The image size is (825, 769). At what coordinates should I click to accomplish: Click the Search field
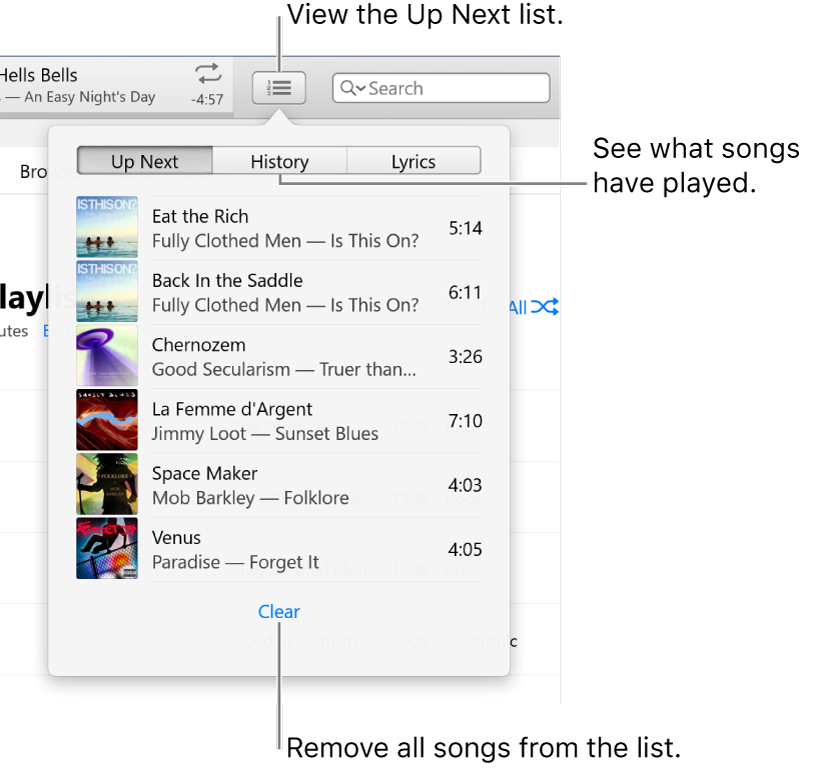pyautogui.click(x=441, y=88)
